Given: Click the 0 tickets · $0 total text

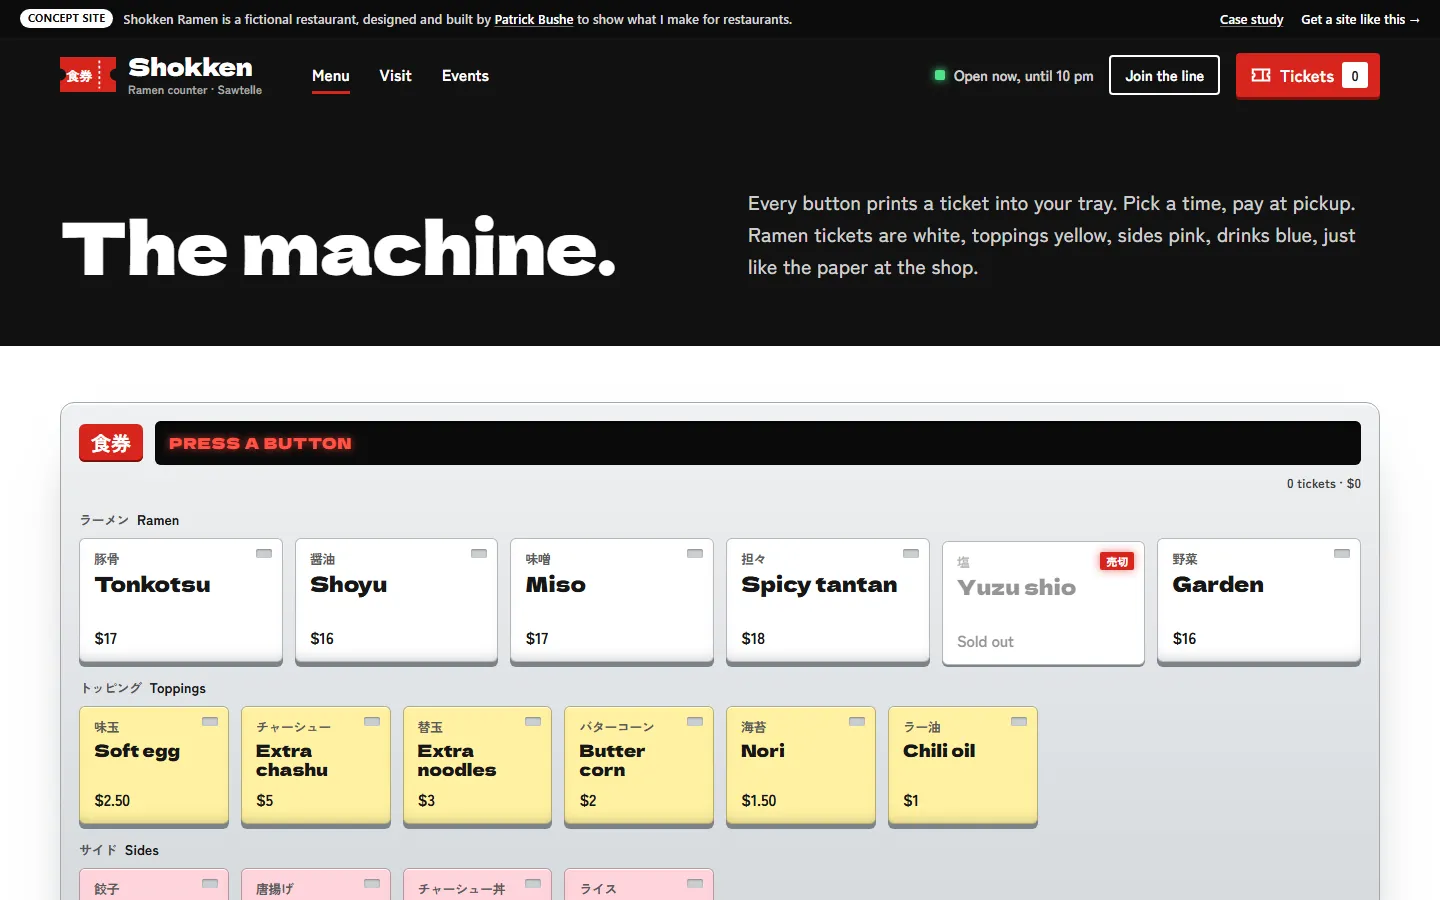Looking at the screenshot, I should point(1323,484).
